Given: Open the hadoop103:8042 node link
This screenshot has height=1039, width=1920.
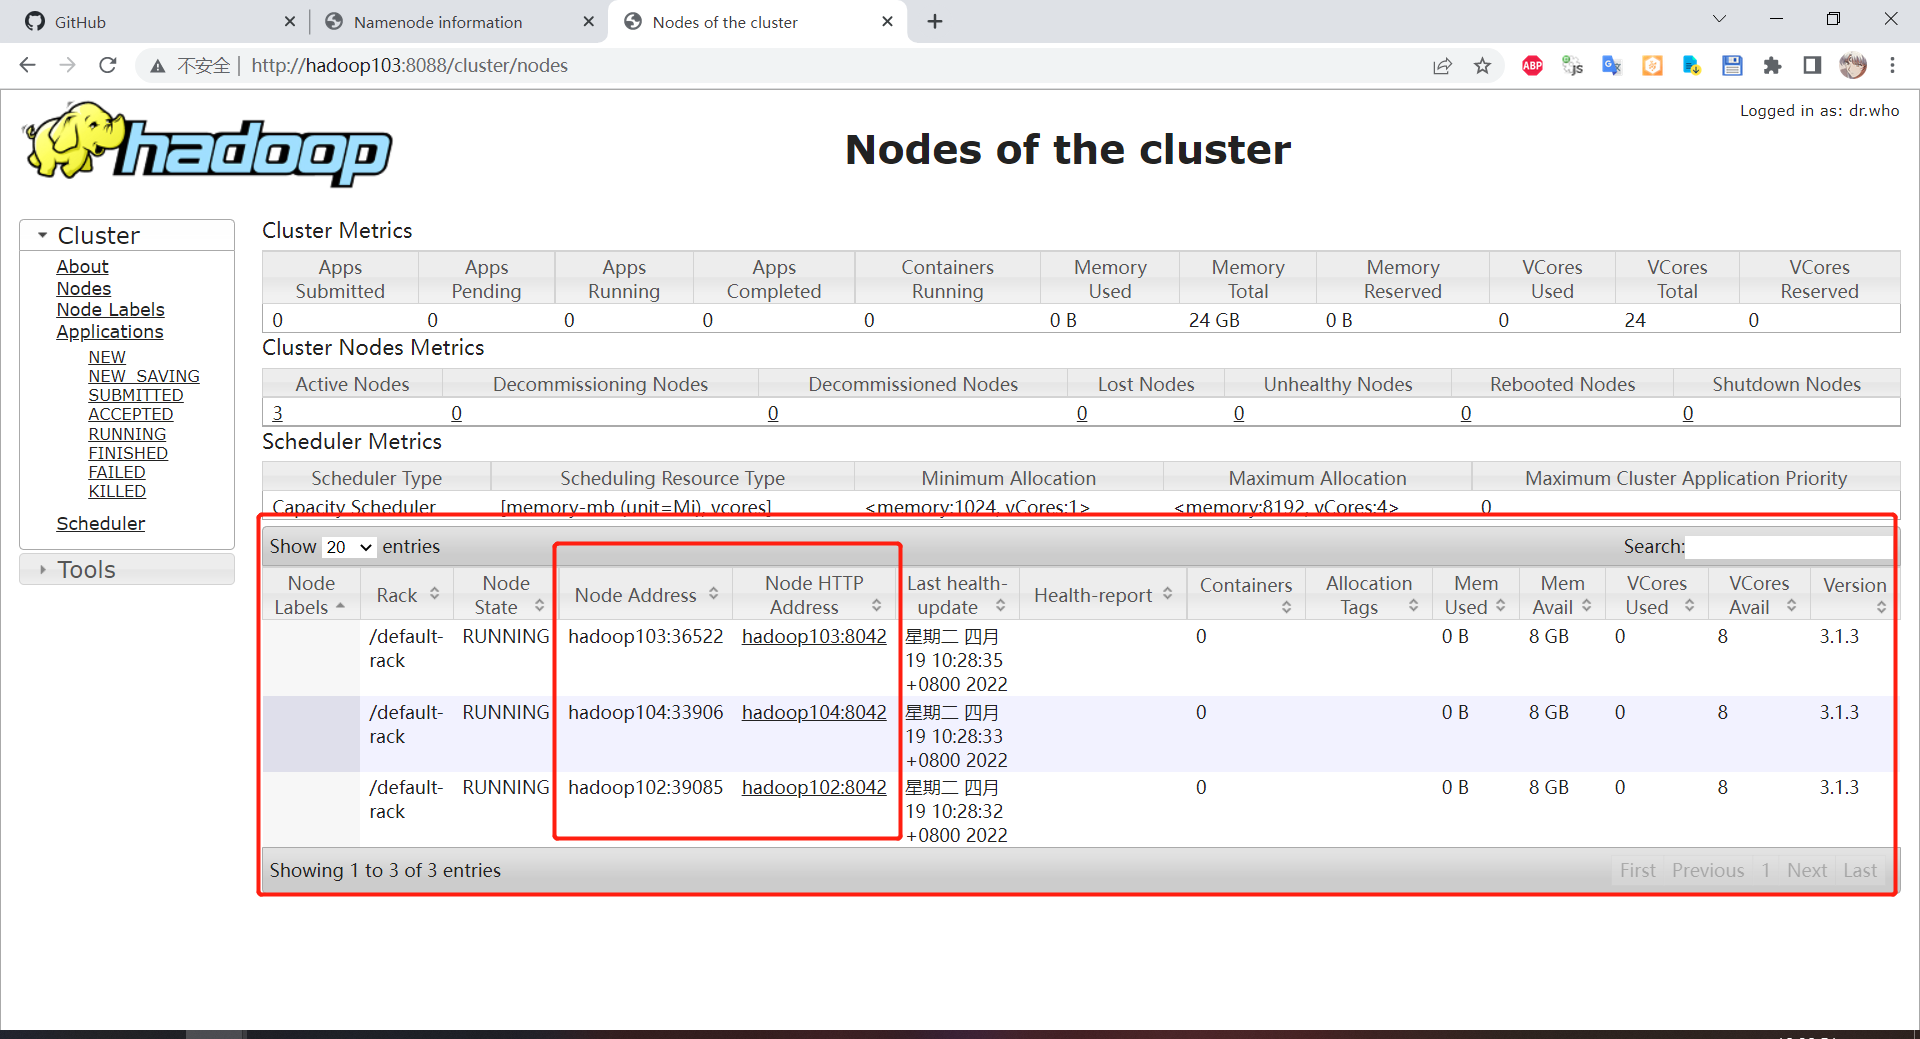Looking at the screenshot, I should [814, 636].
